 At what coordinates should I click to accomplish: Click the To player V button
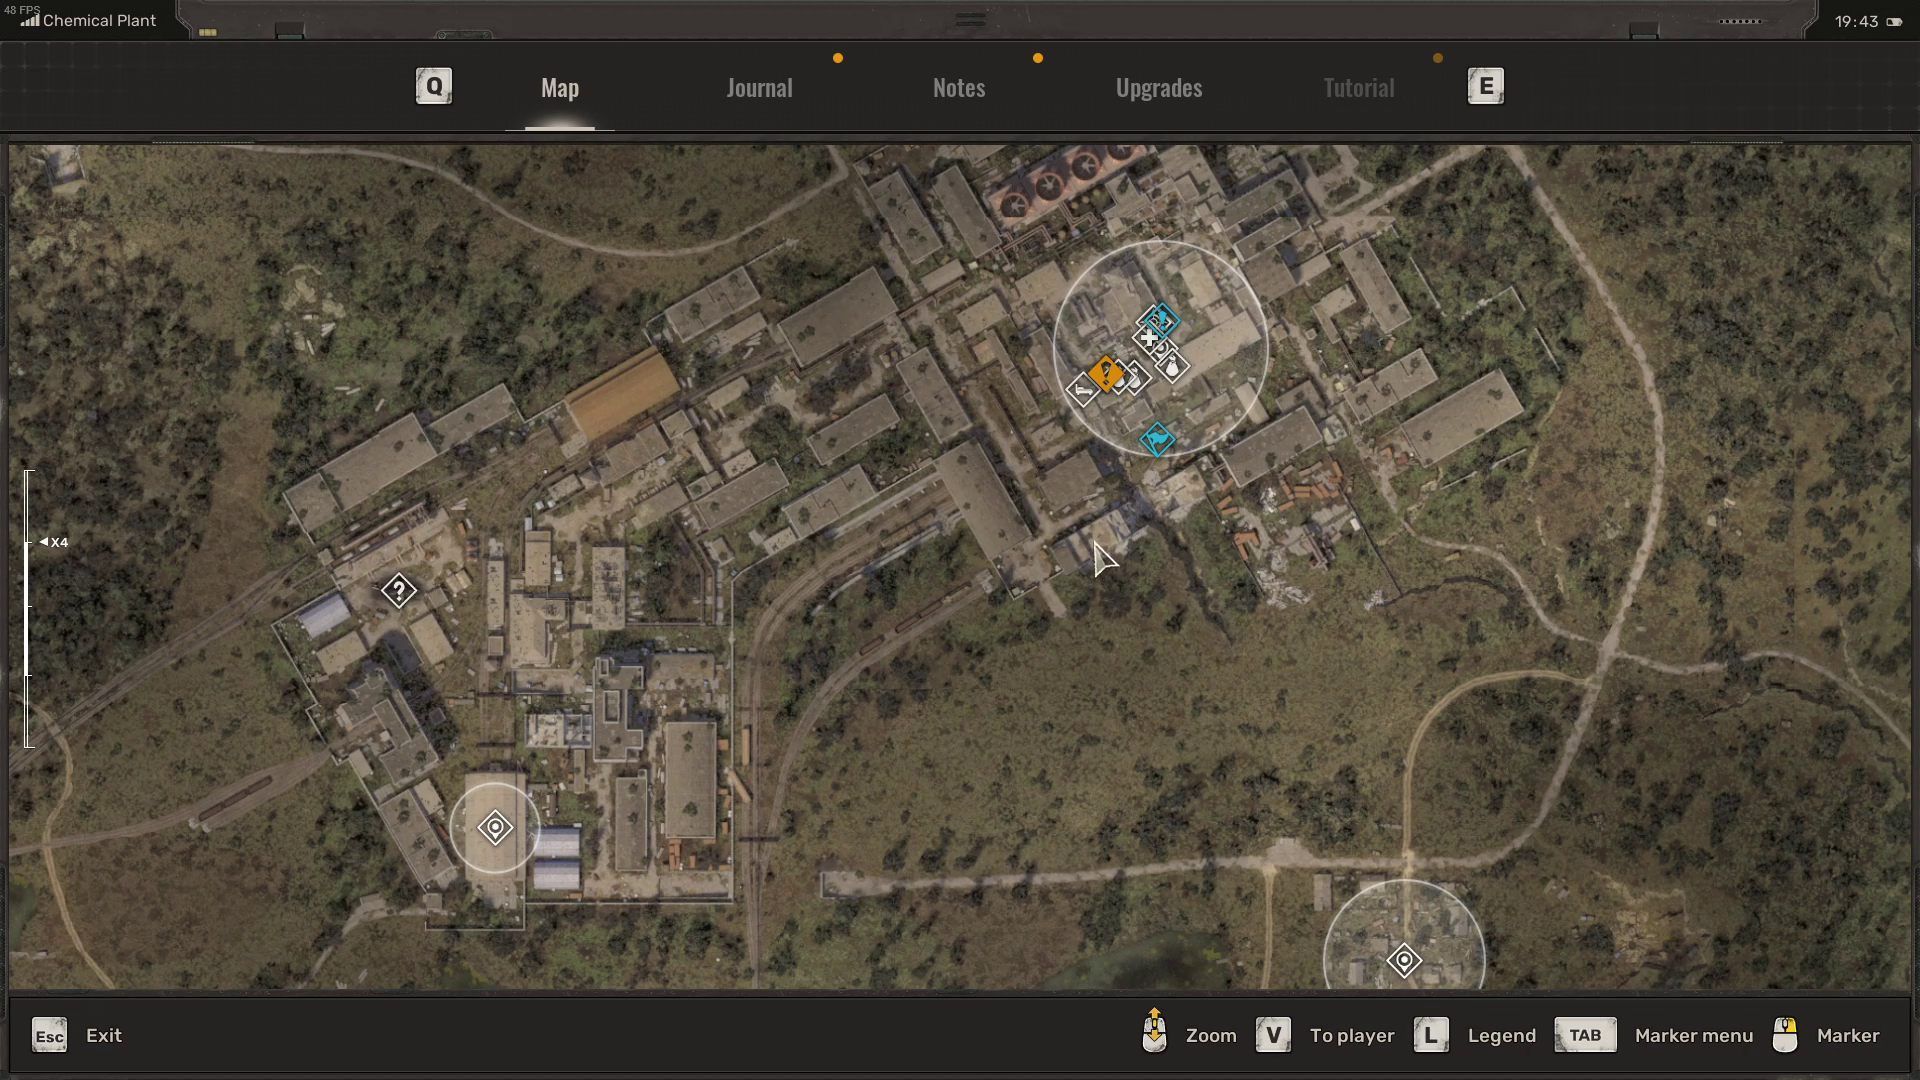pyautogui.click(x=1273, y=1035)
